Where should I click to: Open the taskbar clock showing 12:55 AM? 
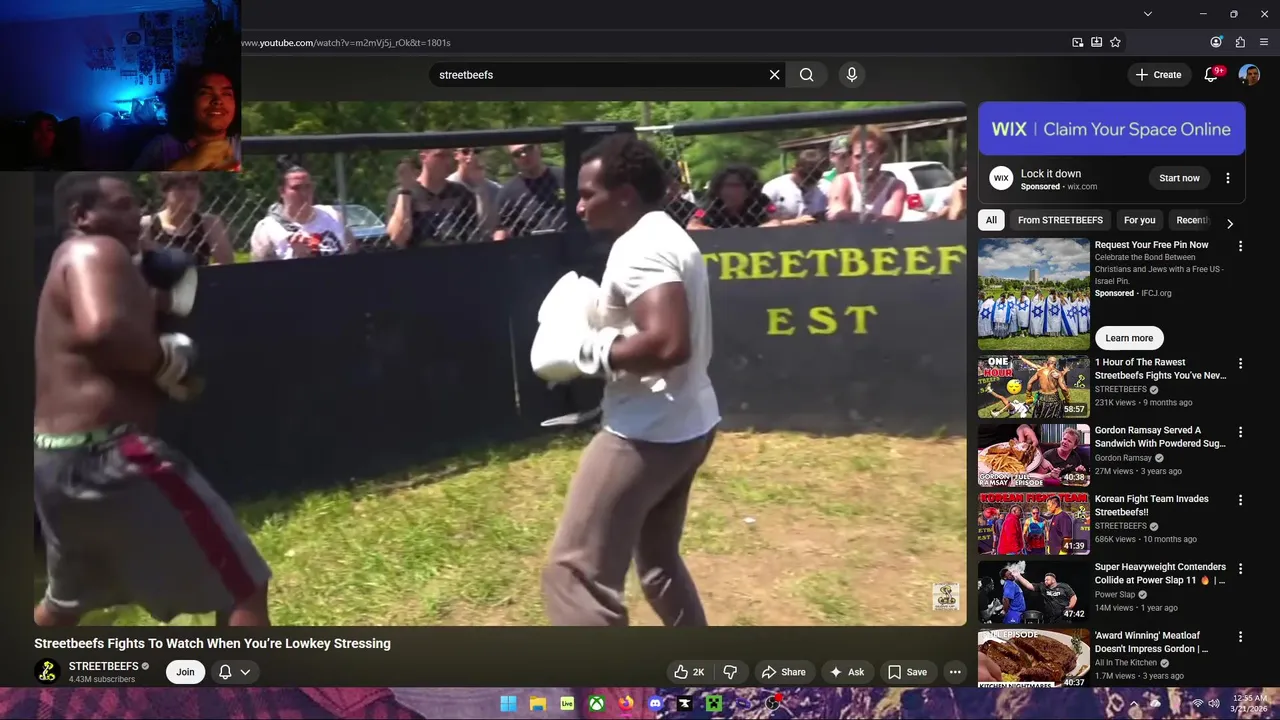(x=1250, y=703)
